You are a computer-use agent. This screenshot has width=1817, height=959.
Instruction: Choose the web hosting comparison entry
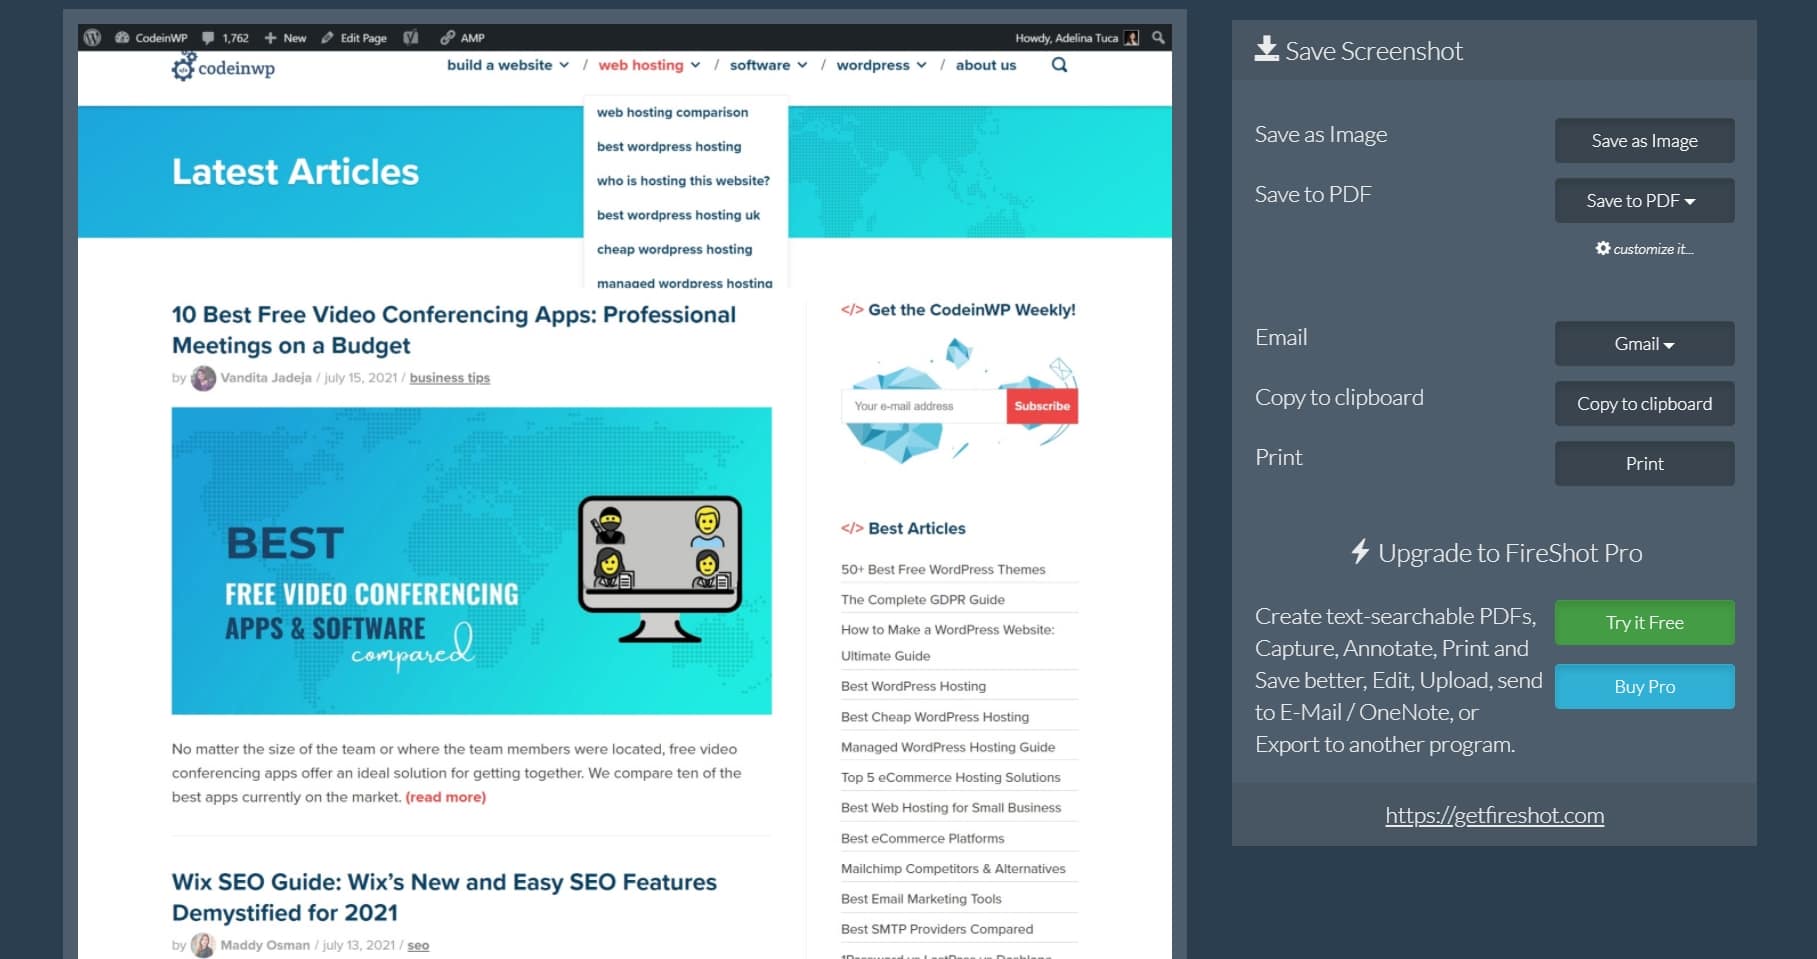(672, 113)
